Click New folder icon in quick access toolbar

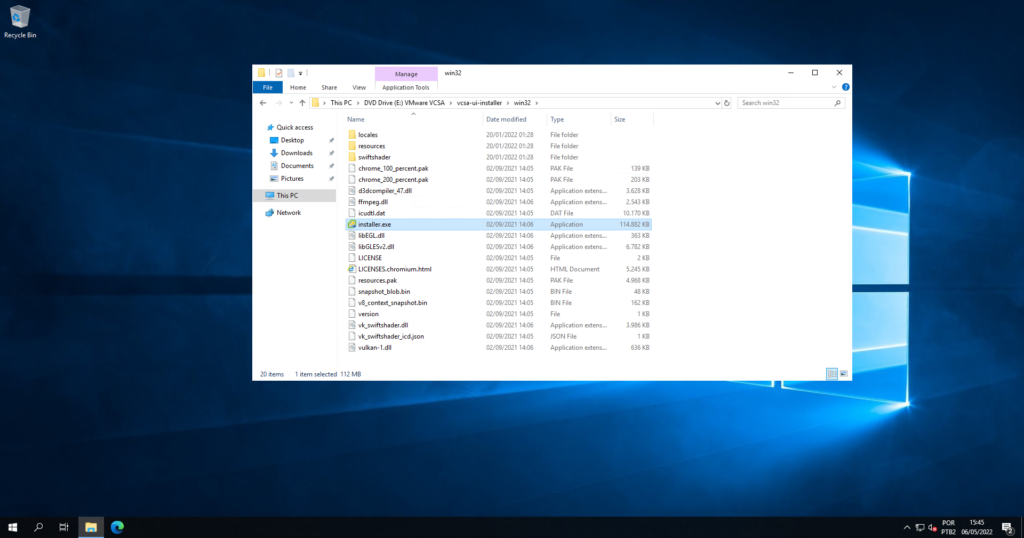click(291, 73)
